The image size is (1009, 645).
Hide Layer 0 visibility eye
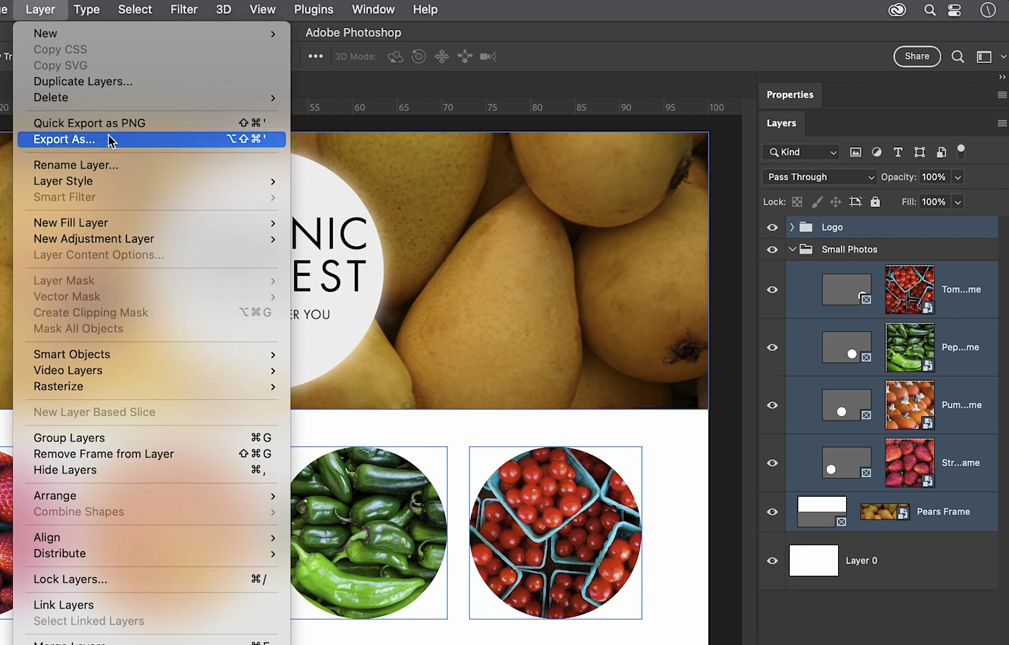pyautogui.click(x=772, y=561)
